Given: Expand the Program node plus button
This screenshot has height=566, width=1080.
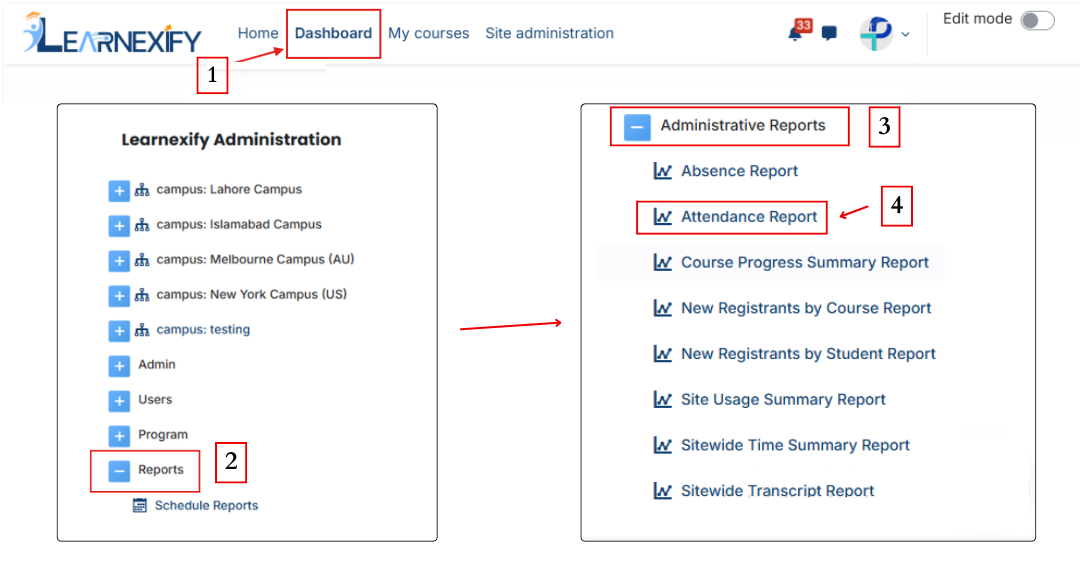Looking at the screenshot, I should pos(119,436).
